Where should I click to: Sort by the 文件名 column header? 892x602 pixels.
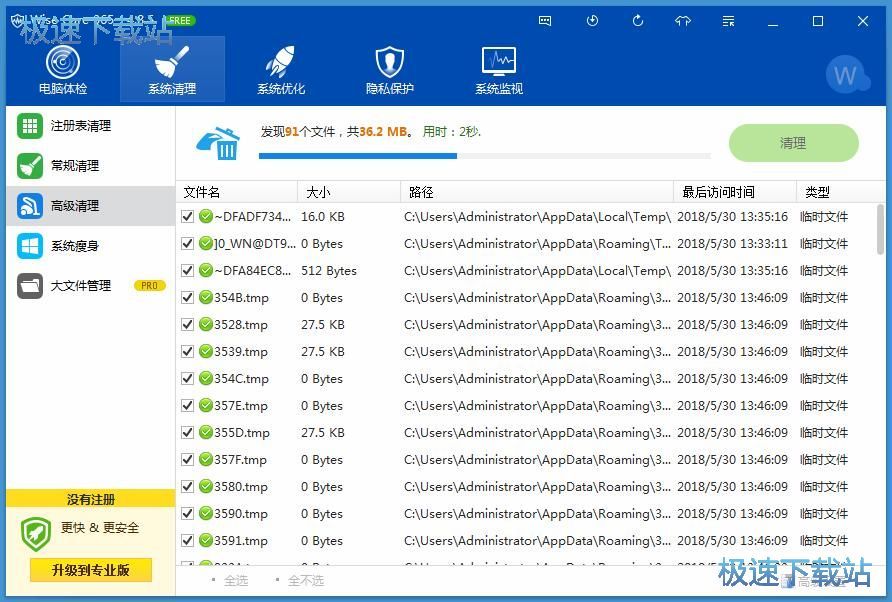237,192
